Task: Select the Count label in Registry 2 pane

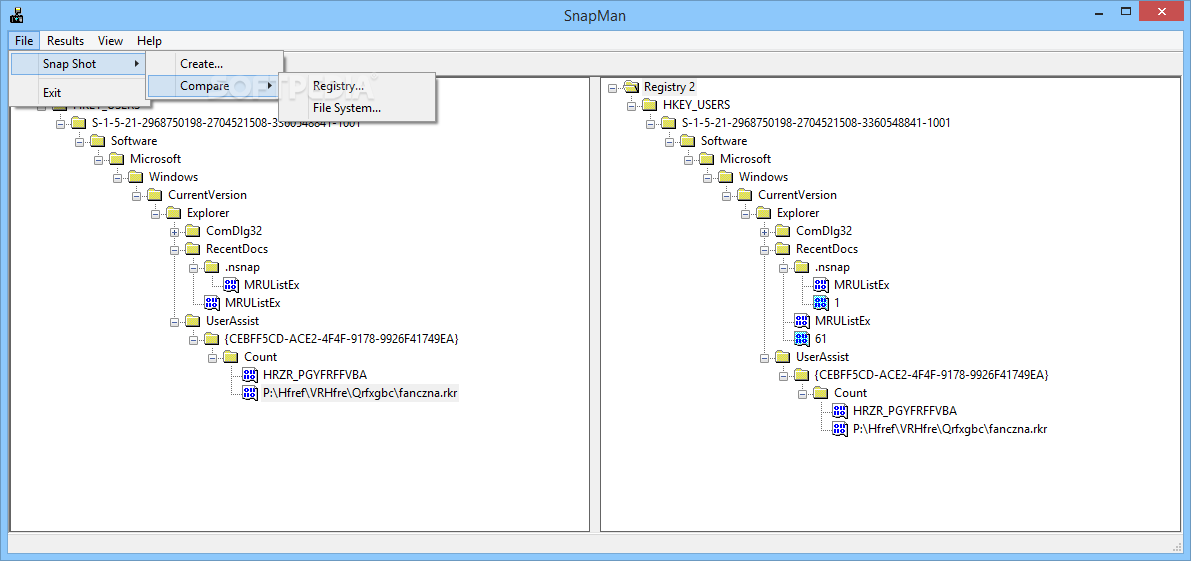Action: [x=850, y=392]
